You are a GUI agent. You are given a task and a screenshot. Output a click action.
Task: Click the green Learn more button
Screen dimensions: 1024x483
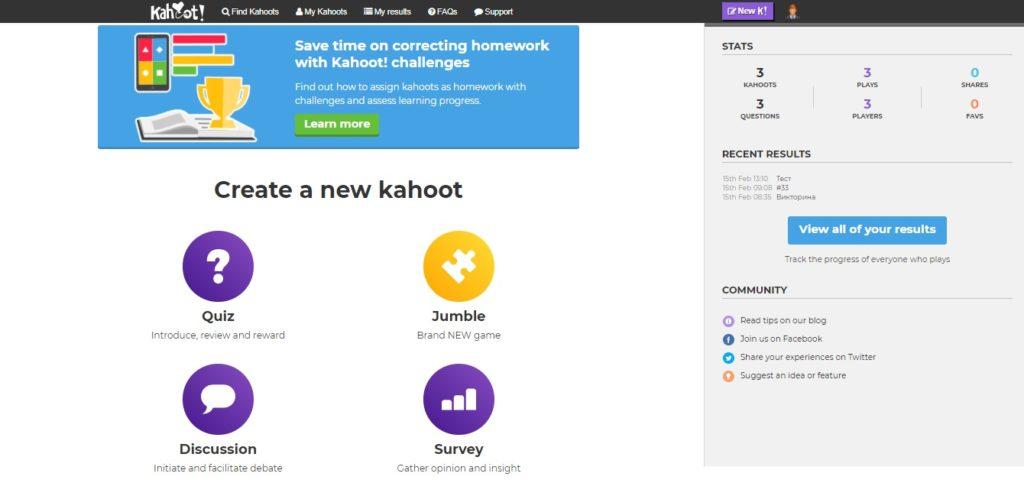coord(337,124)
